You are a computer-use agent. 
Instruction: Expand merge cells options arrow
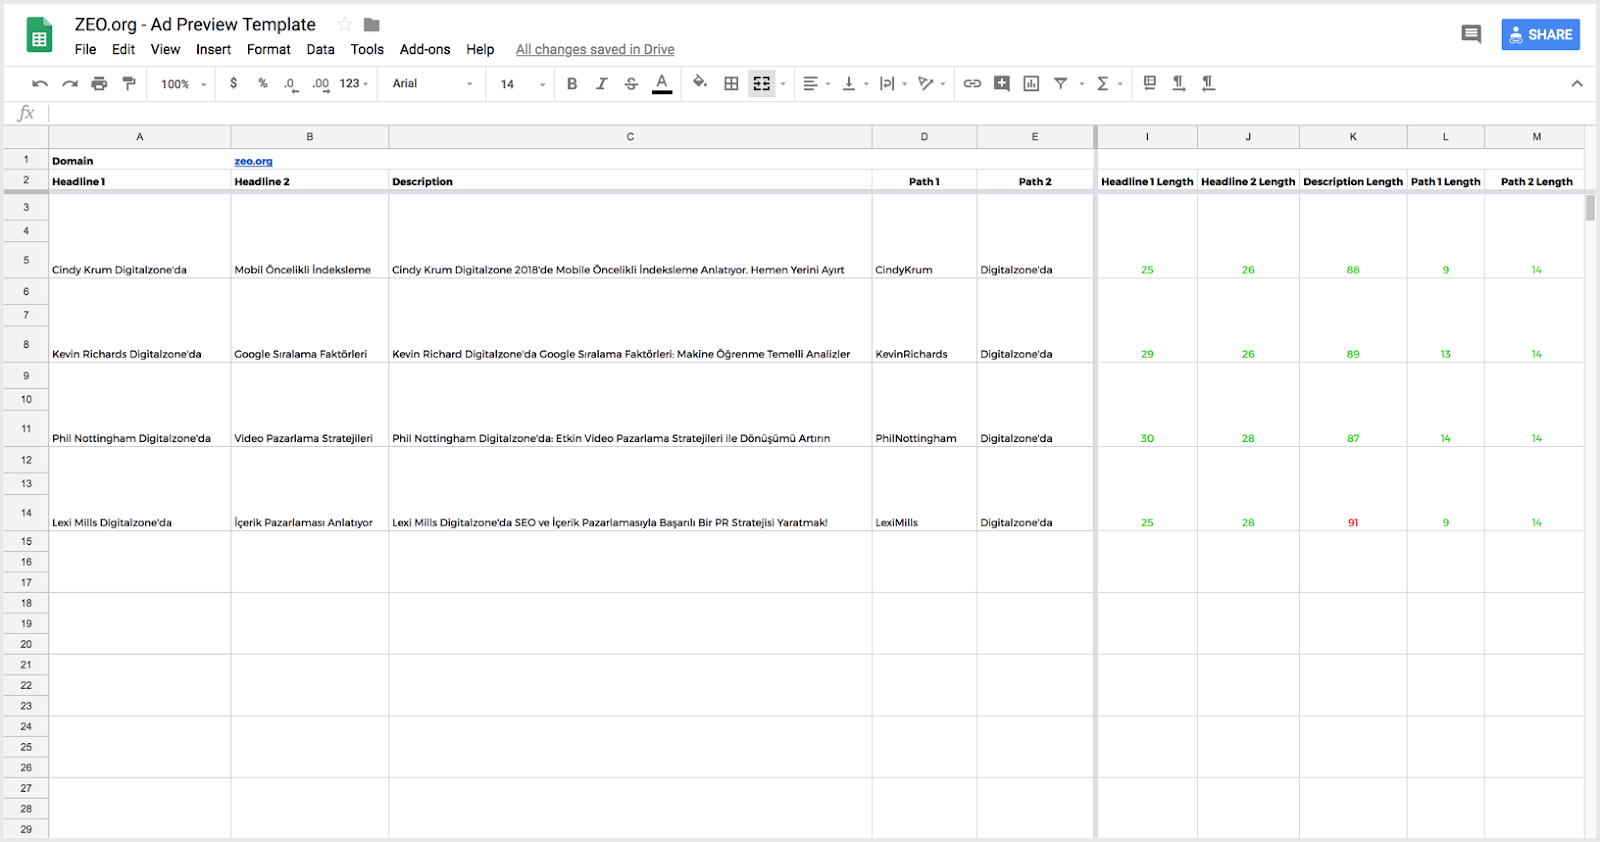(783, 84)
